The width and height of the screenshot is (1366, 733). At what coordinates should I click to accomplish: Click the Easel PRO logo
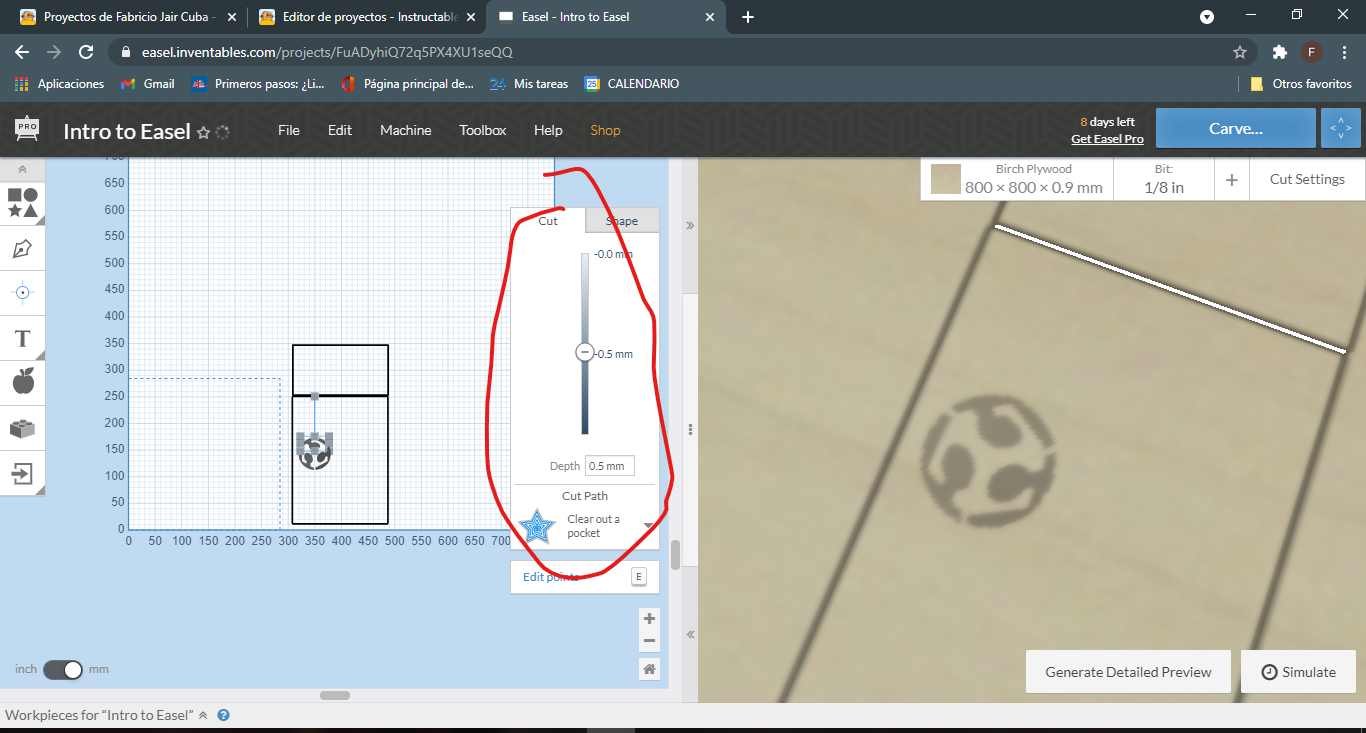pos(27,128)
